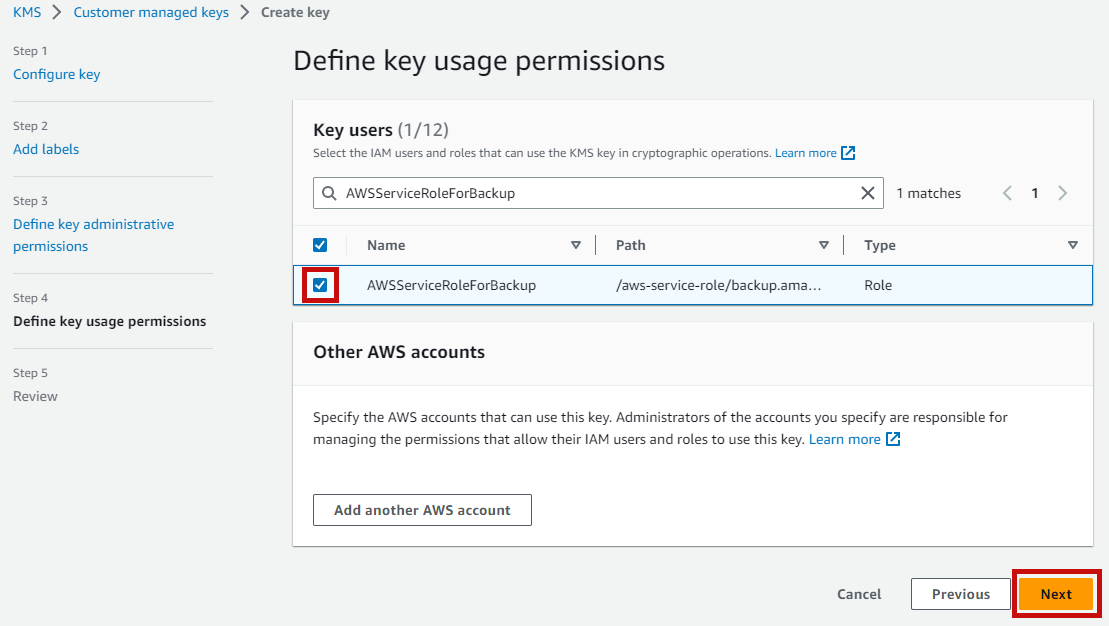1109x626 pixels.
Task: Open Customer managed keys breadcrumb
Action: point(151,12)
